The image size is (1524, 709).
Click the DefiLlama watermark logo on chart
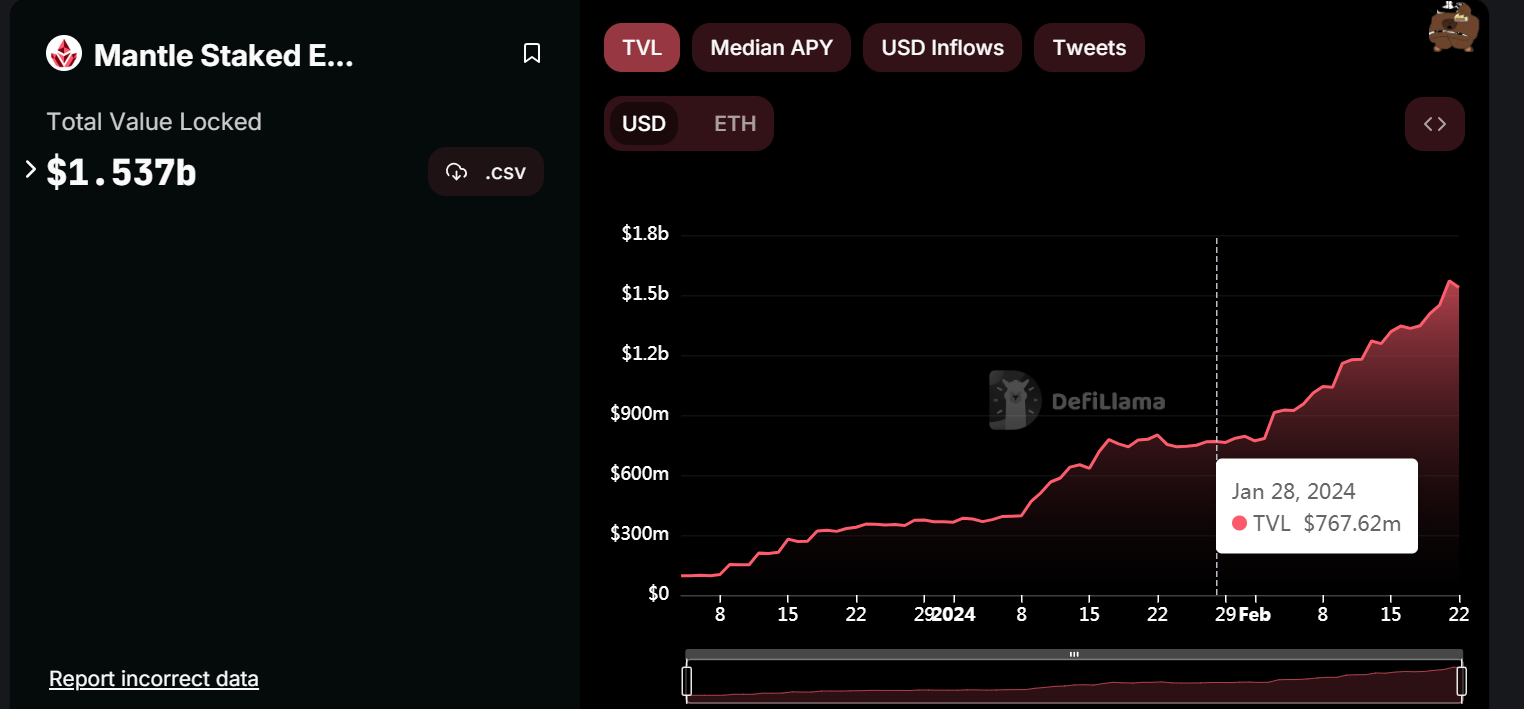[x=1014, y=400]
